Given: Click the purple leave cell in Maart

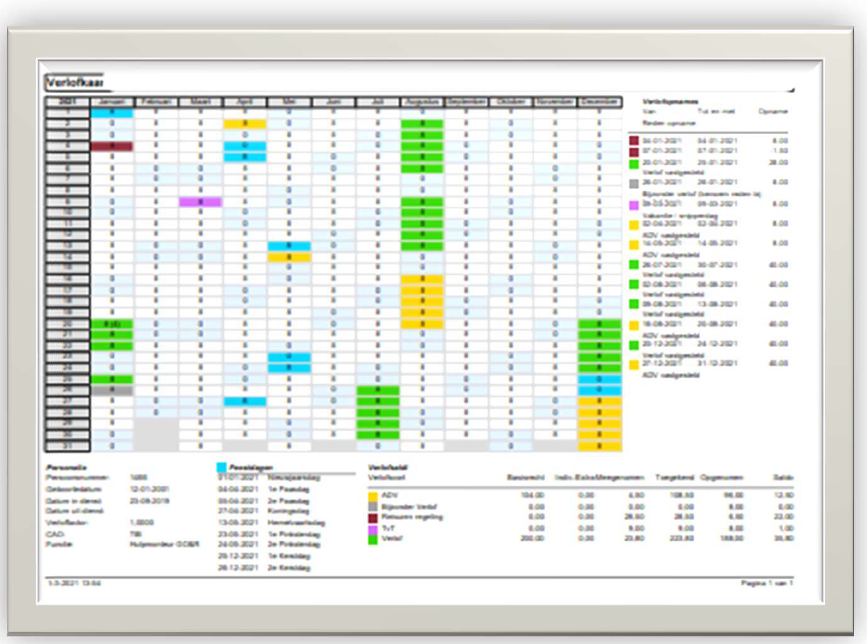Looking at the screenshot, I should 200,202.
